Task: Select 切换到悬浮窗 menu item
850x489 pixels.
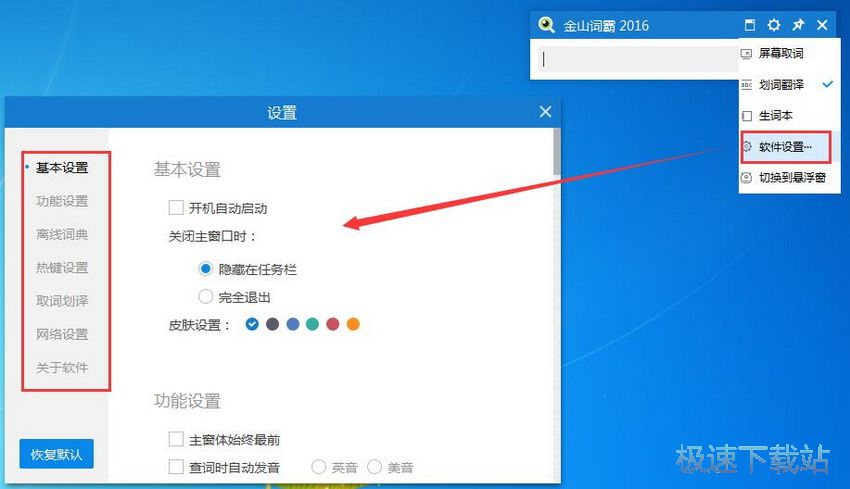Action: [789, 178]
